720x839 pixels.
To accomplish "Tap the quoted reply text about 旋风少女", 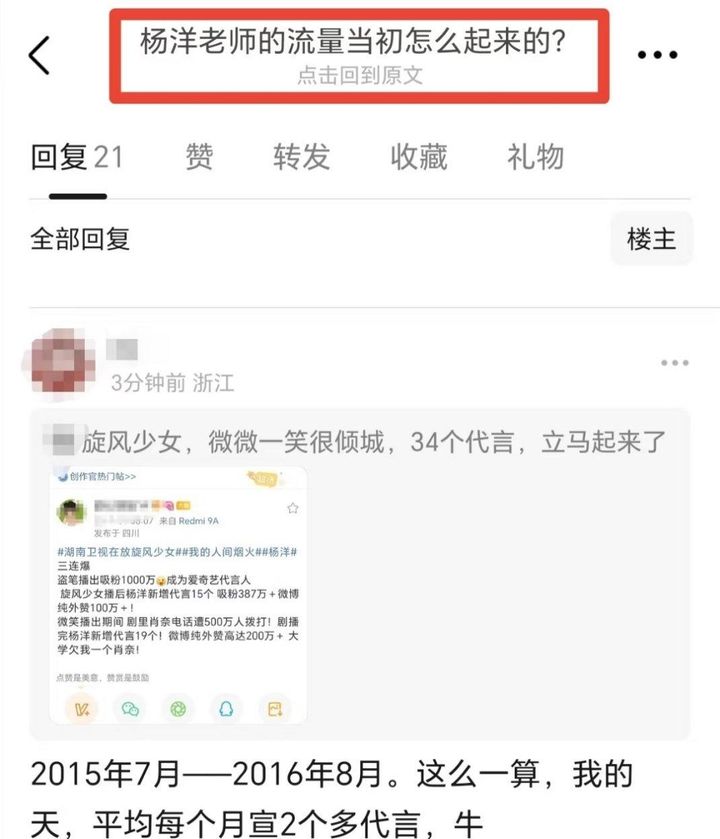I will point(373,443).
